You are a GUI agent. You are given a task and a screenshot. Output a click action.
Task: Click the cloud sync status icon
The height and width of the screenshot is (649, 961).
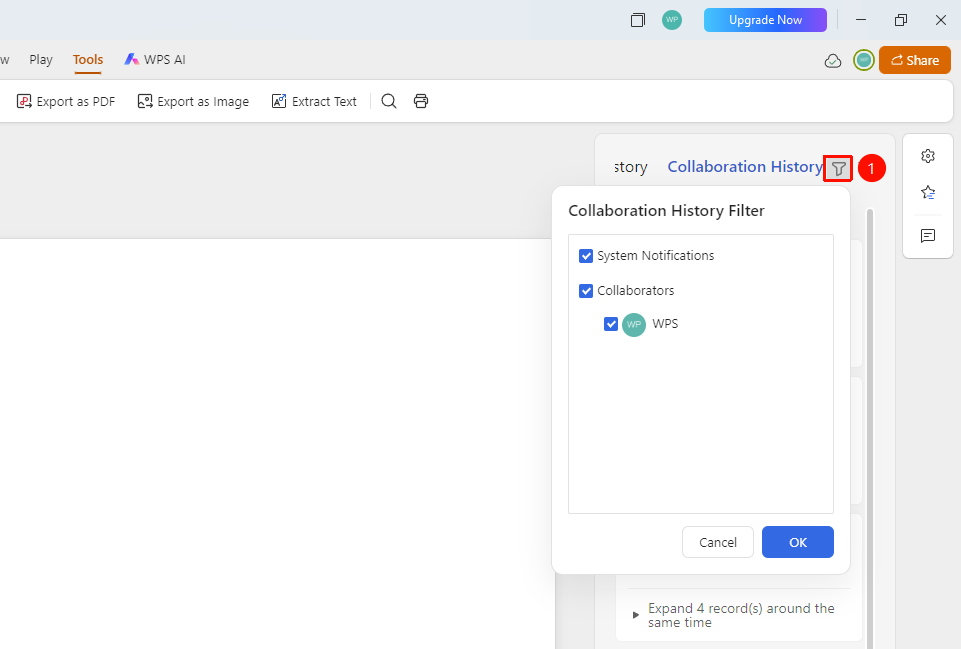coord(833,60)
